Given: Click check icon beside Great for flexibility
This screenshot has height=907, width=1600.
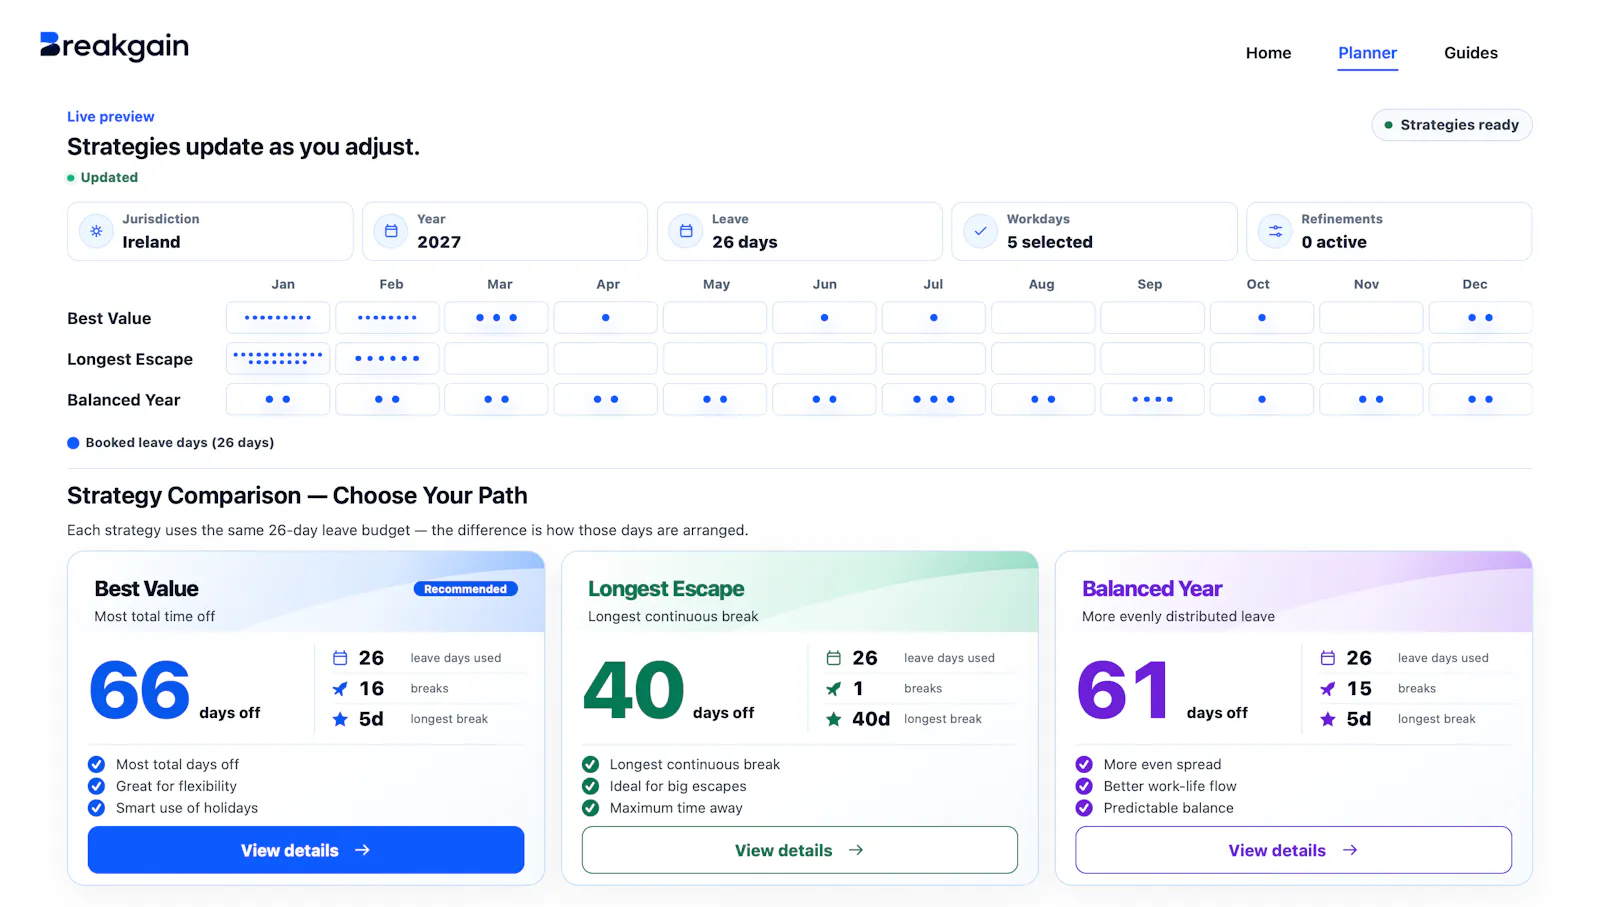Looking at the screenshot, I should click(x=97, y=786).
